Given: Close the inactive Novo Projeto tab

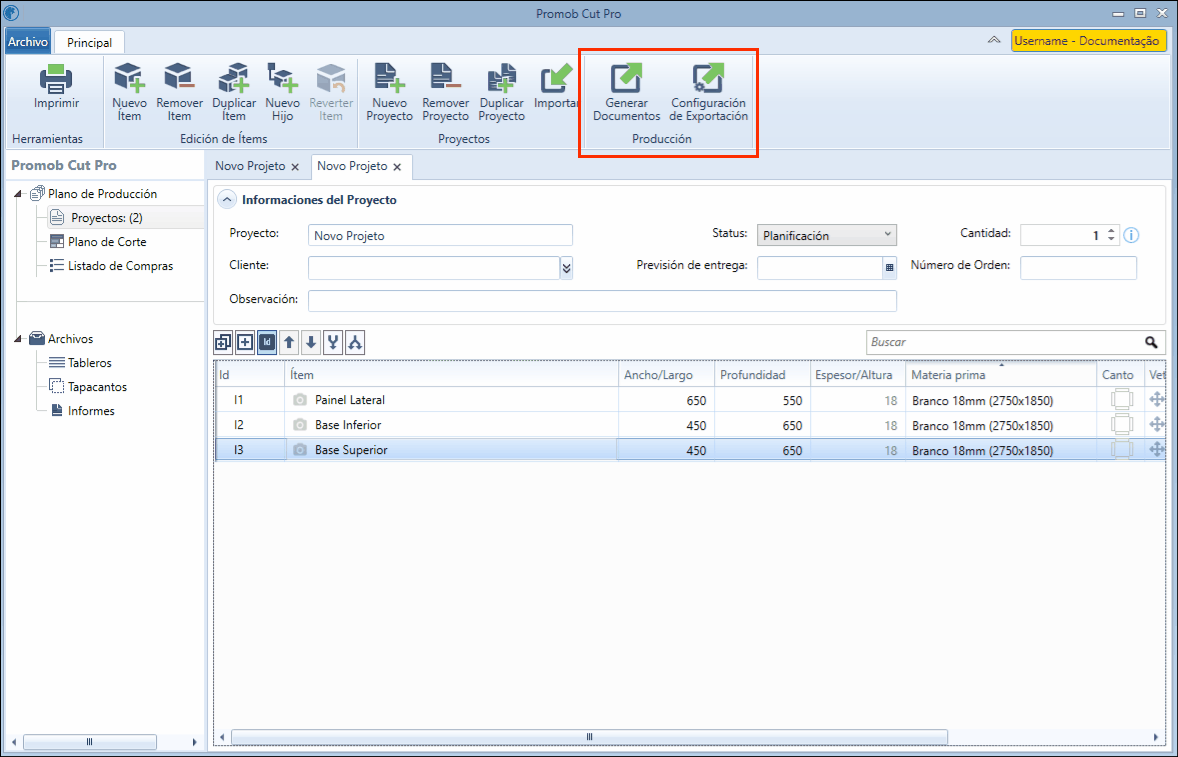Looking at the screenshot, I should point(295,167).
